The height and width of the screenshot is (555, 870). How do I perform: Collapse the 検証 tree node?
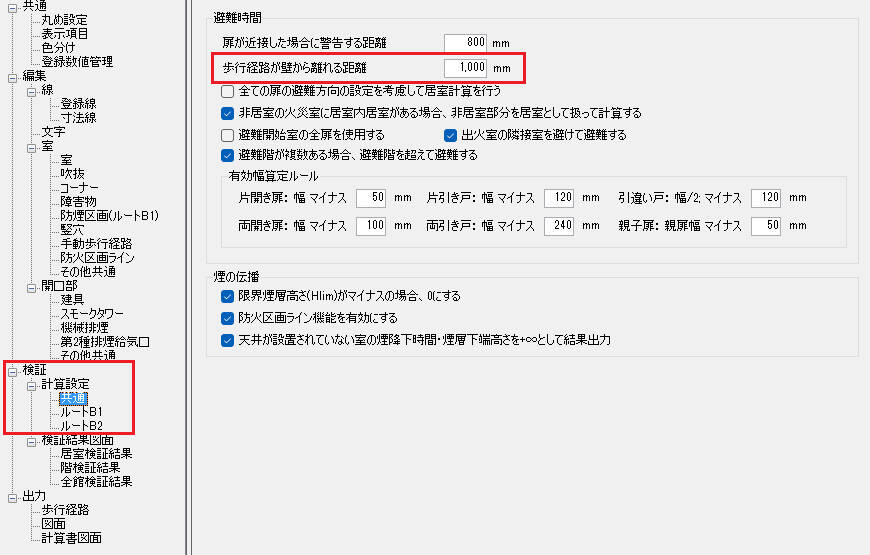pyautogui.click(x=13, y=371)
